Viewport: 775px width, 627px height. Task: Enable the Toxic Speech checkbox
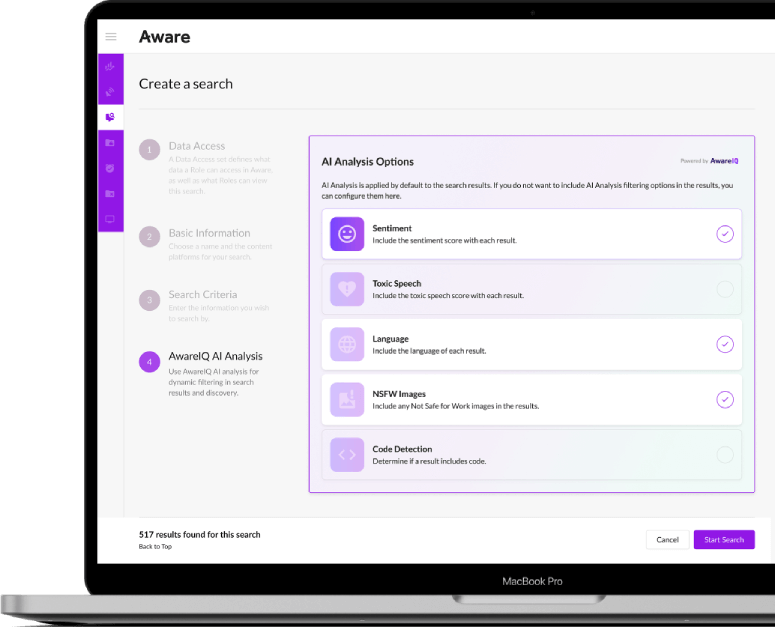[x=725, y=289]
